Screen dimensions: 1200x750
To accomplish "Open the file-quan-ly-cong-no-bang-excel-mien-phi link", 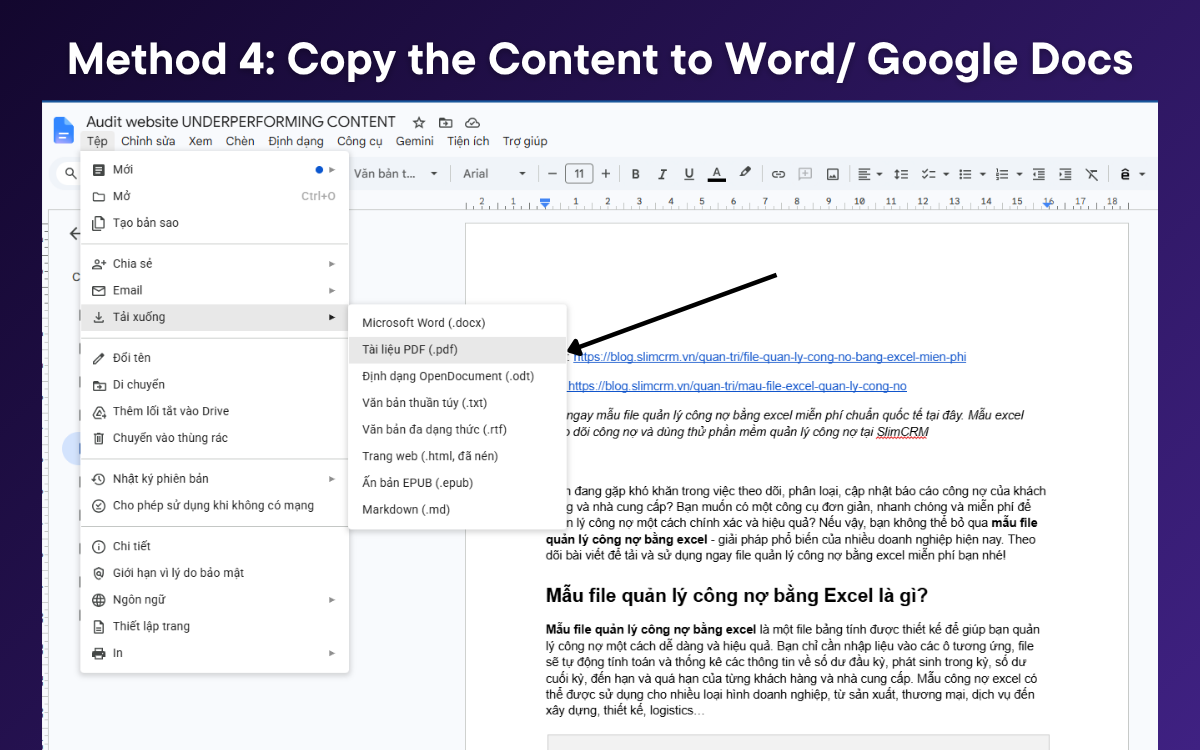I will click(769, 357).
